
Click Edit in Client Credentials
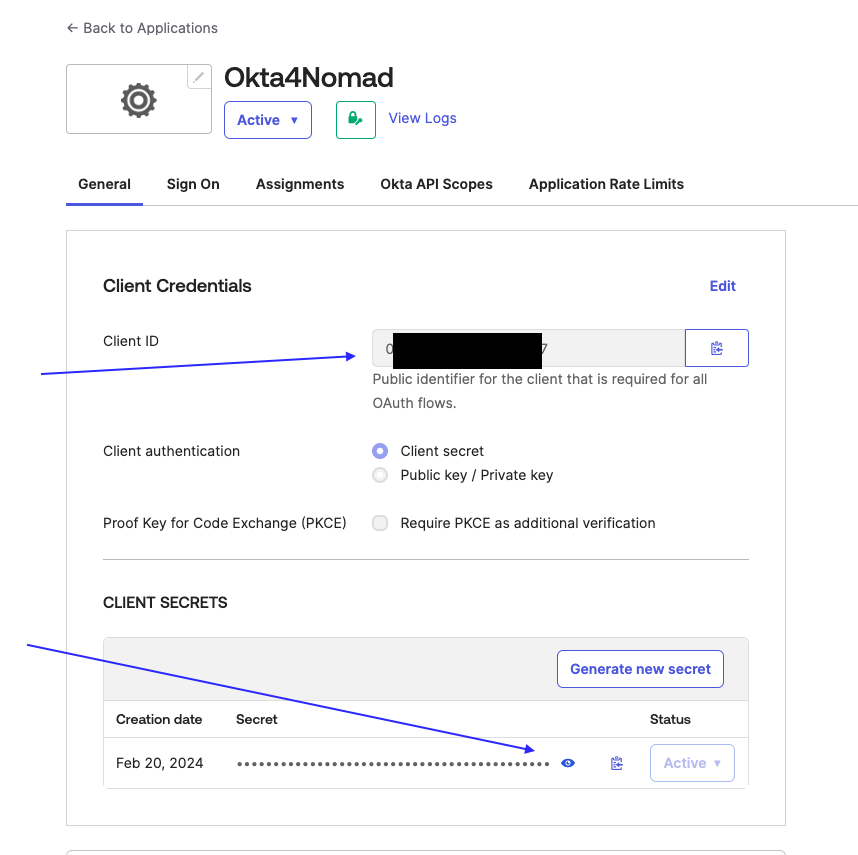click(722, 286)
